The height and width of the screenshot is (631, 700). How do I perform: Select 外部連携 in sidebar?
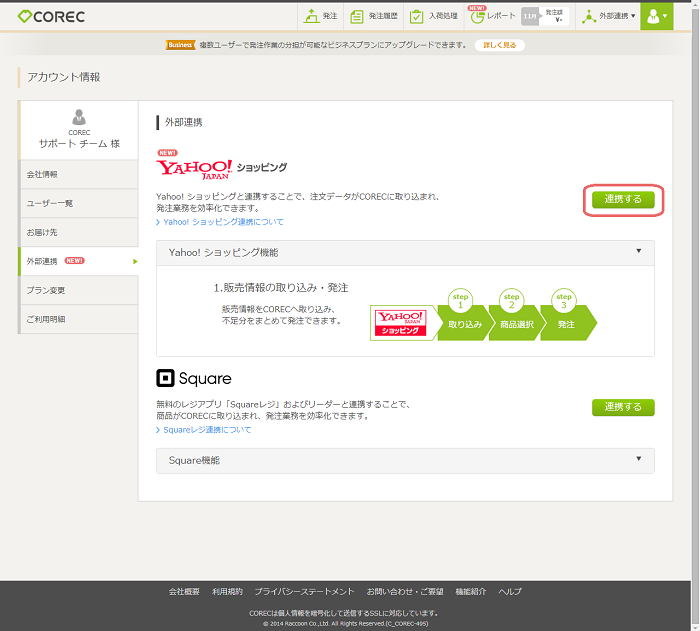(x=79, y=261)
